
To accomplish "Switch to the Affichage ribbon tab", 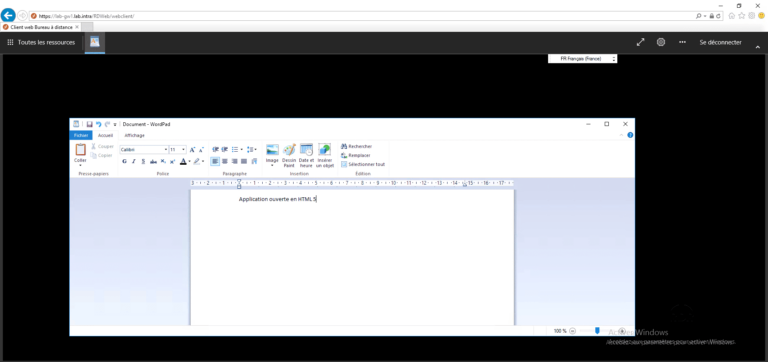I will click(x=134, y=135).
